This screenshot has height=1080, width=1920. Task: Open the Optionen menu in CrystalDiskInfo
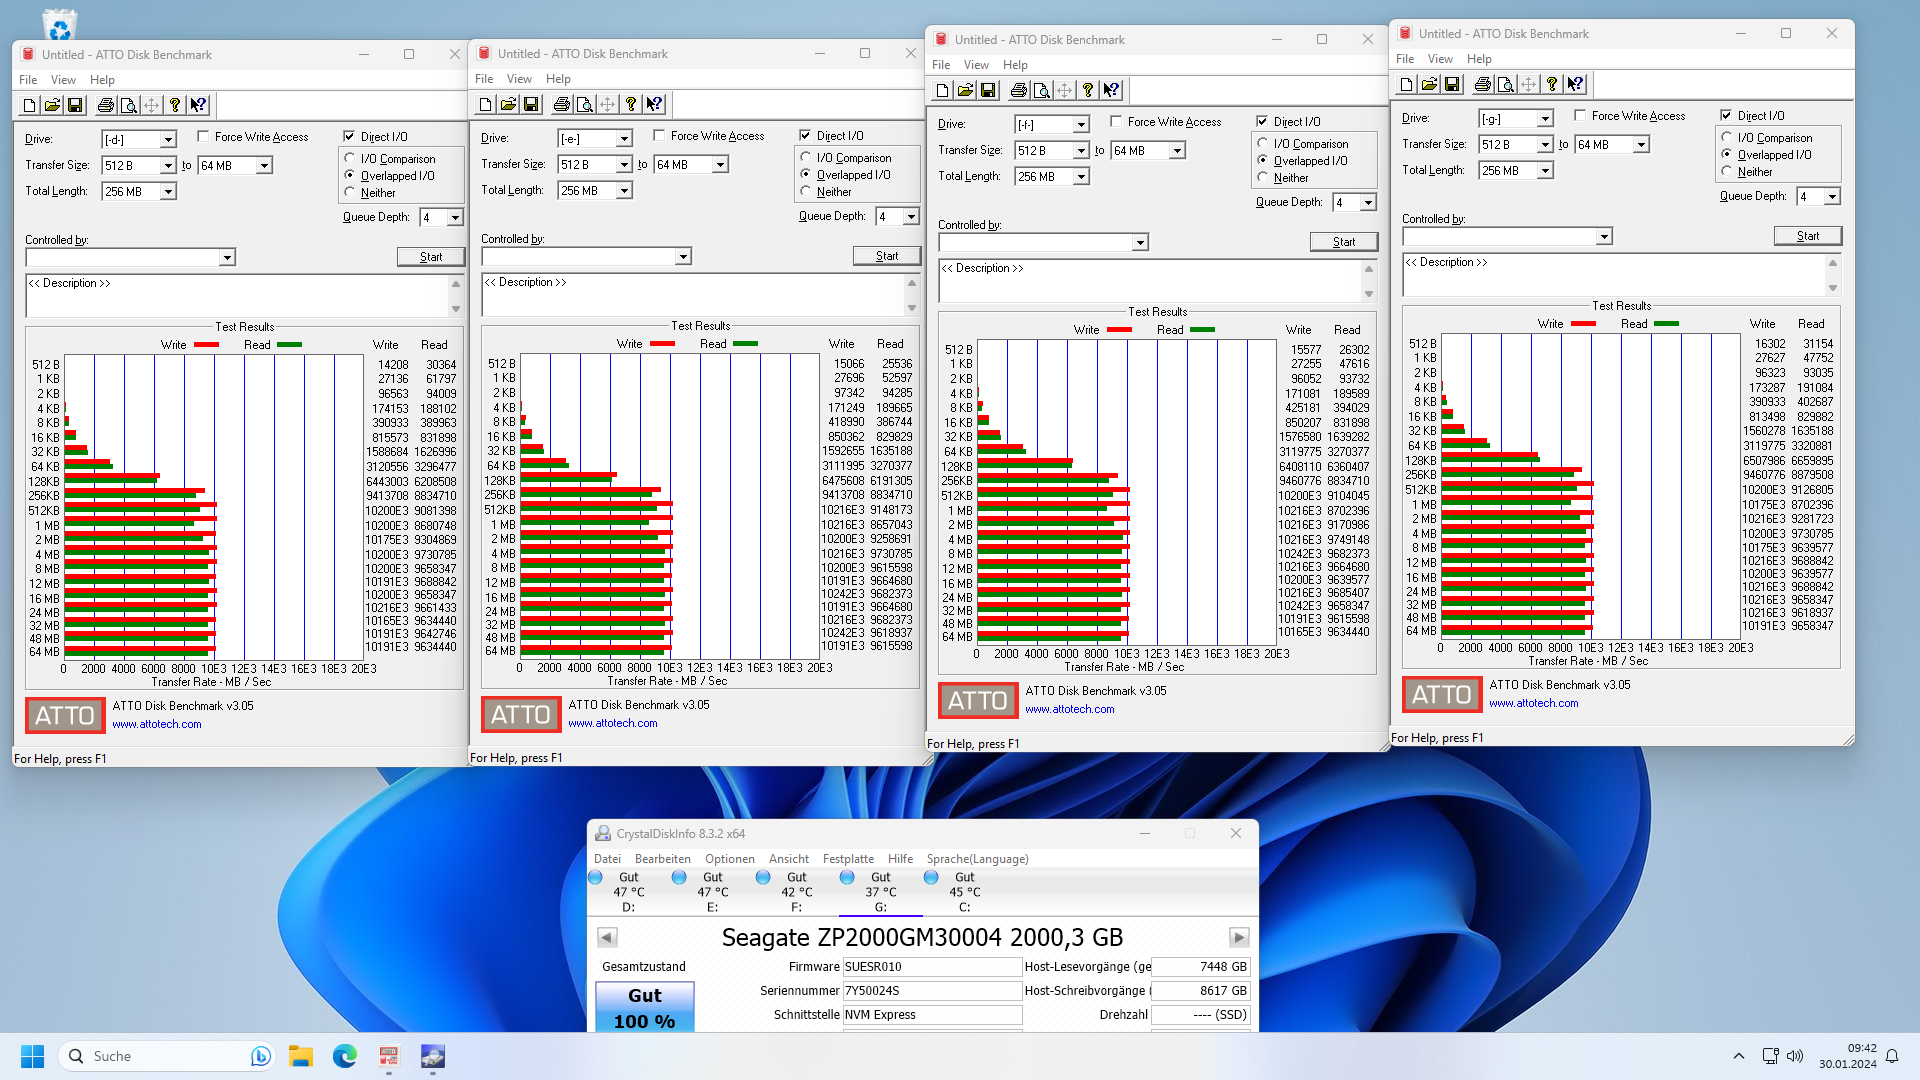click(x=730, y=858)
